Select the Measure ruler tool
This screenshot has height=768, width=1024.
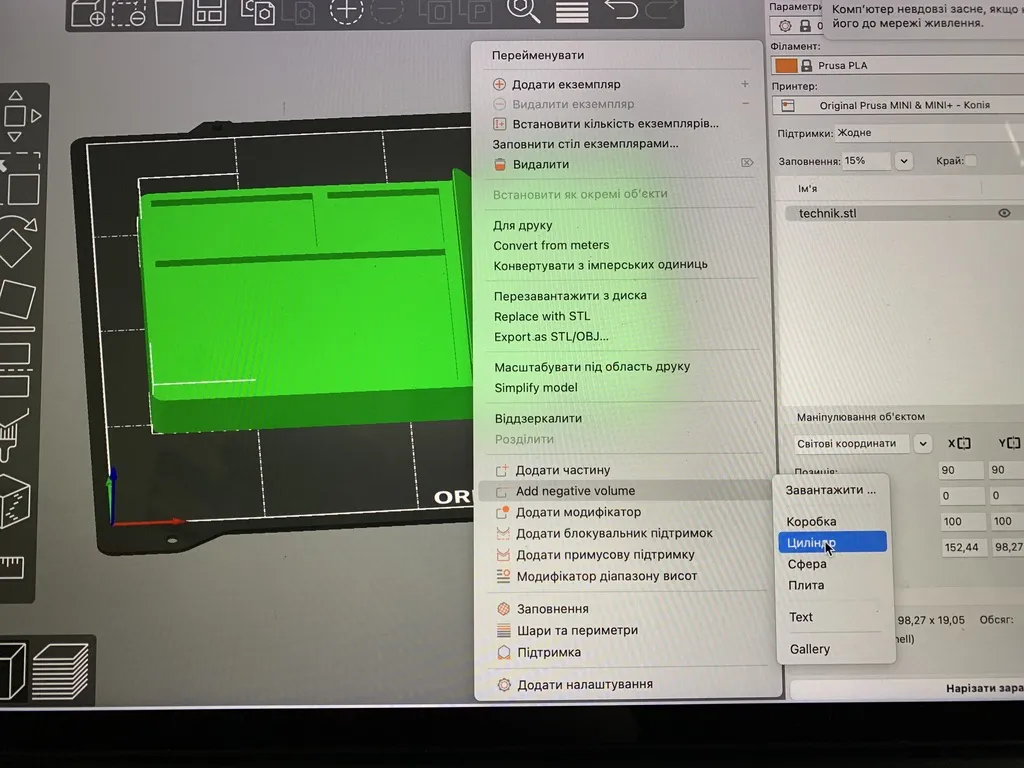(12, 568)
